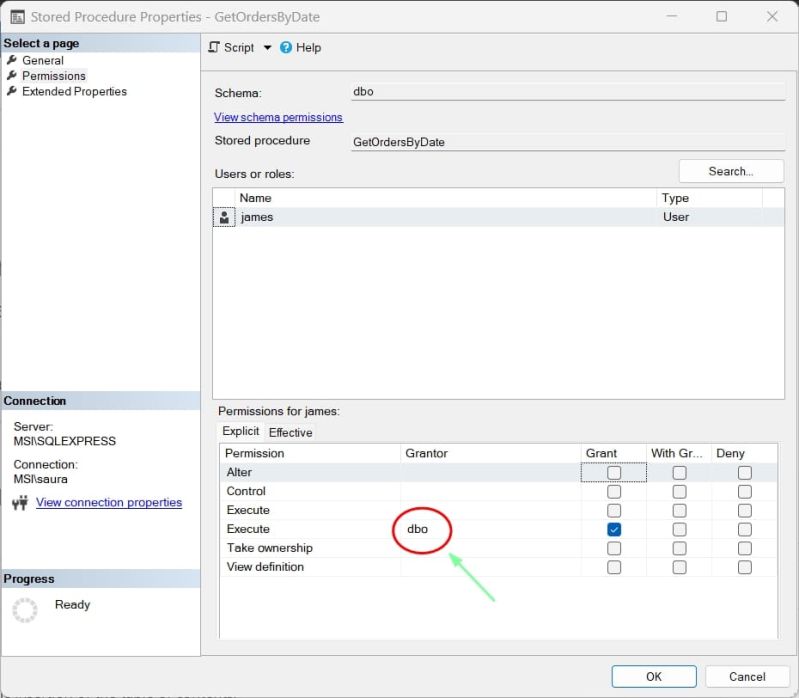The height and width of the screenshot is (698, 799).
Task: Open the Permissions page
Action: (x=54, y=76)
